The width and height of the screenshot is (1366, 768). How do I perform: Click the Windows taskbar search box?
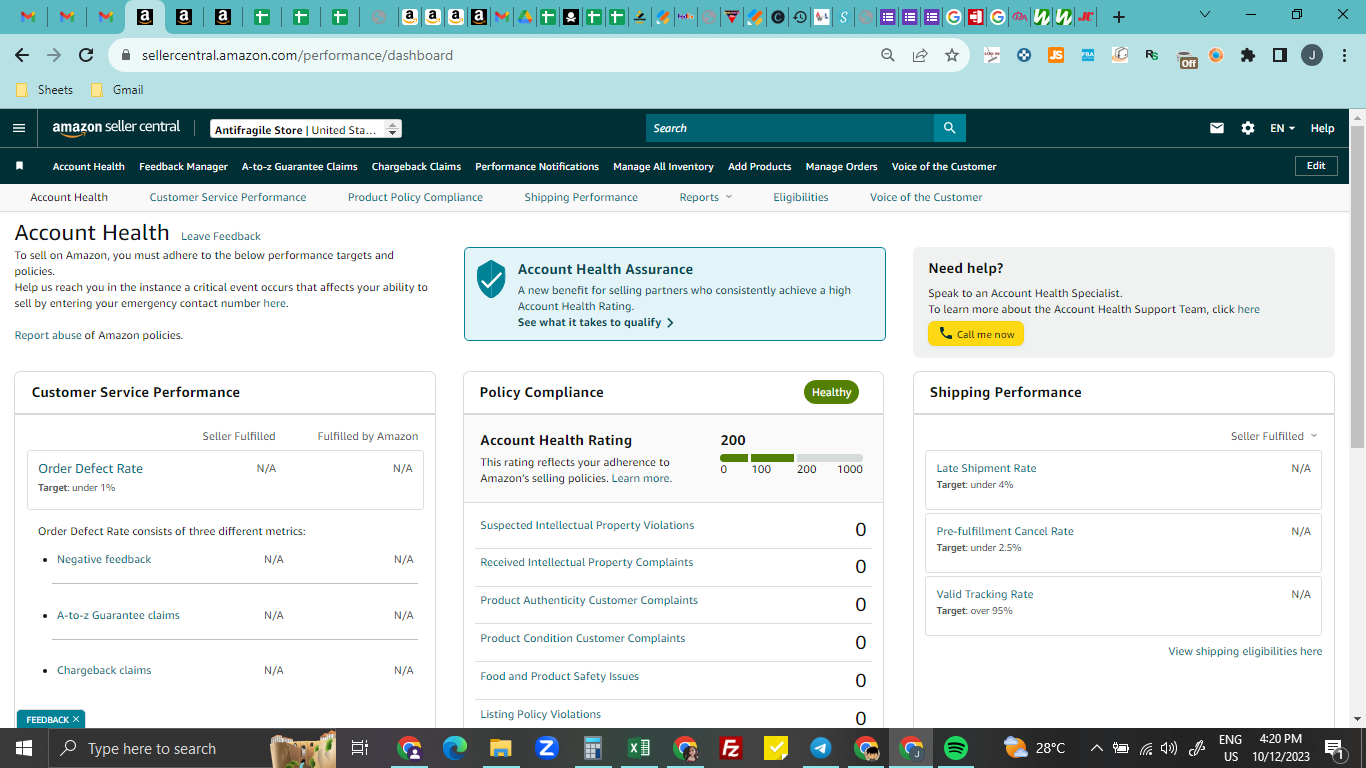[x=157, y=748]
